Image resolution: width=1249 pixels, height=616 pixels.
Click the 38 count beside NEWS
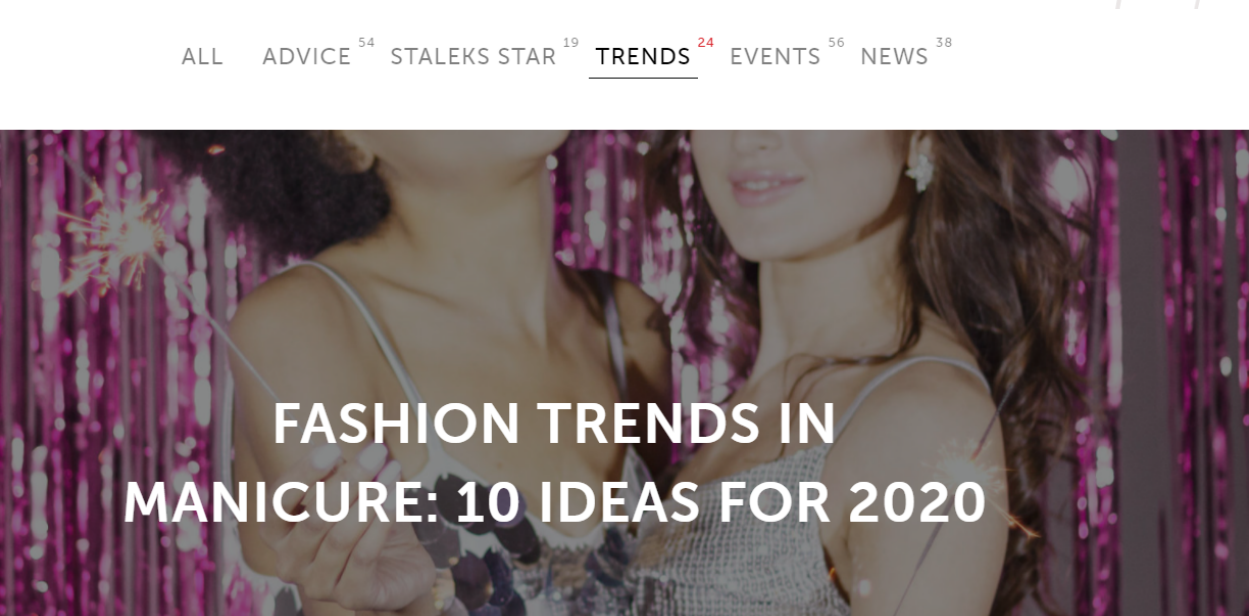pyautogui.click(x=944, y=43)
